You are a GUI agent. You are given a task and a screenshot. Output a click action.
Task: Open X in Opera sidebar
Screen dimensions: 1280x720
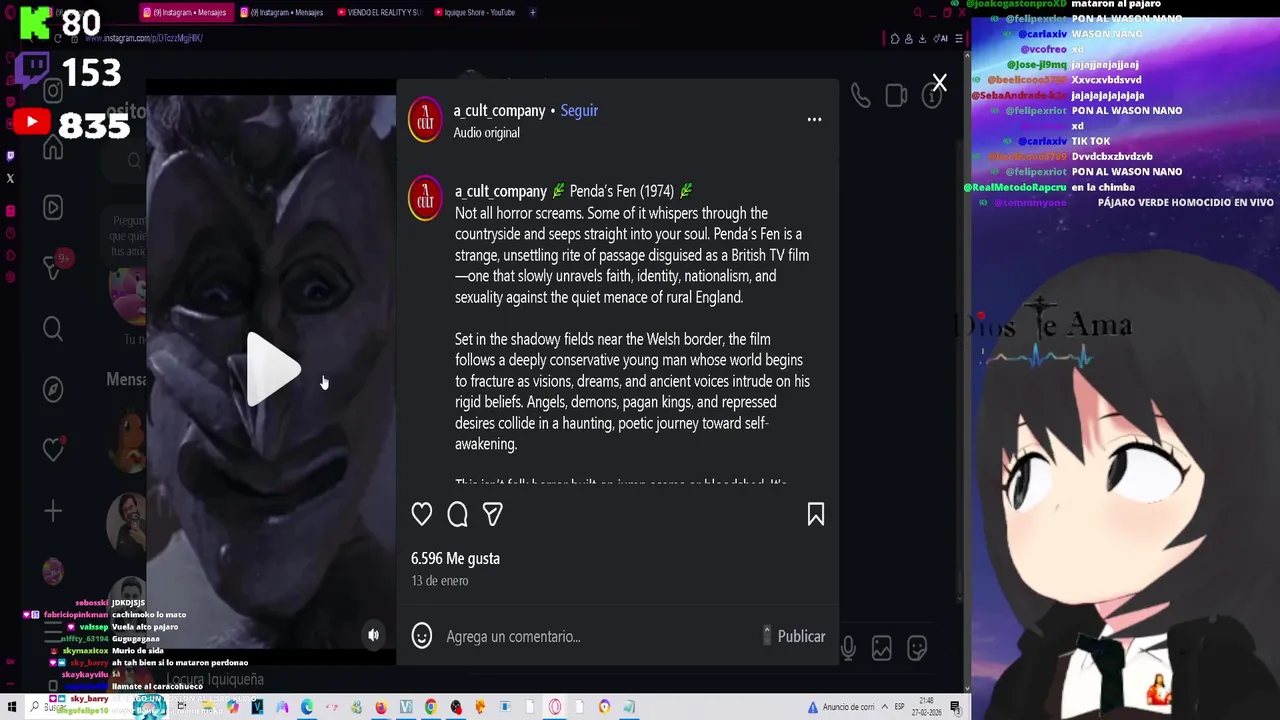[10, 179]
